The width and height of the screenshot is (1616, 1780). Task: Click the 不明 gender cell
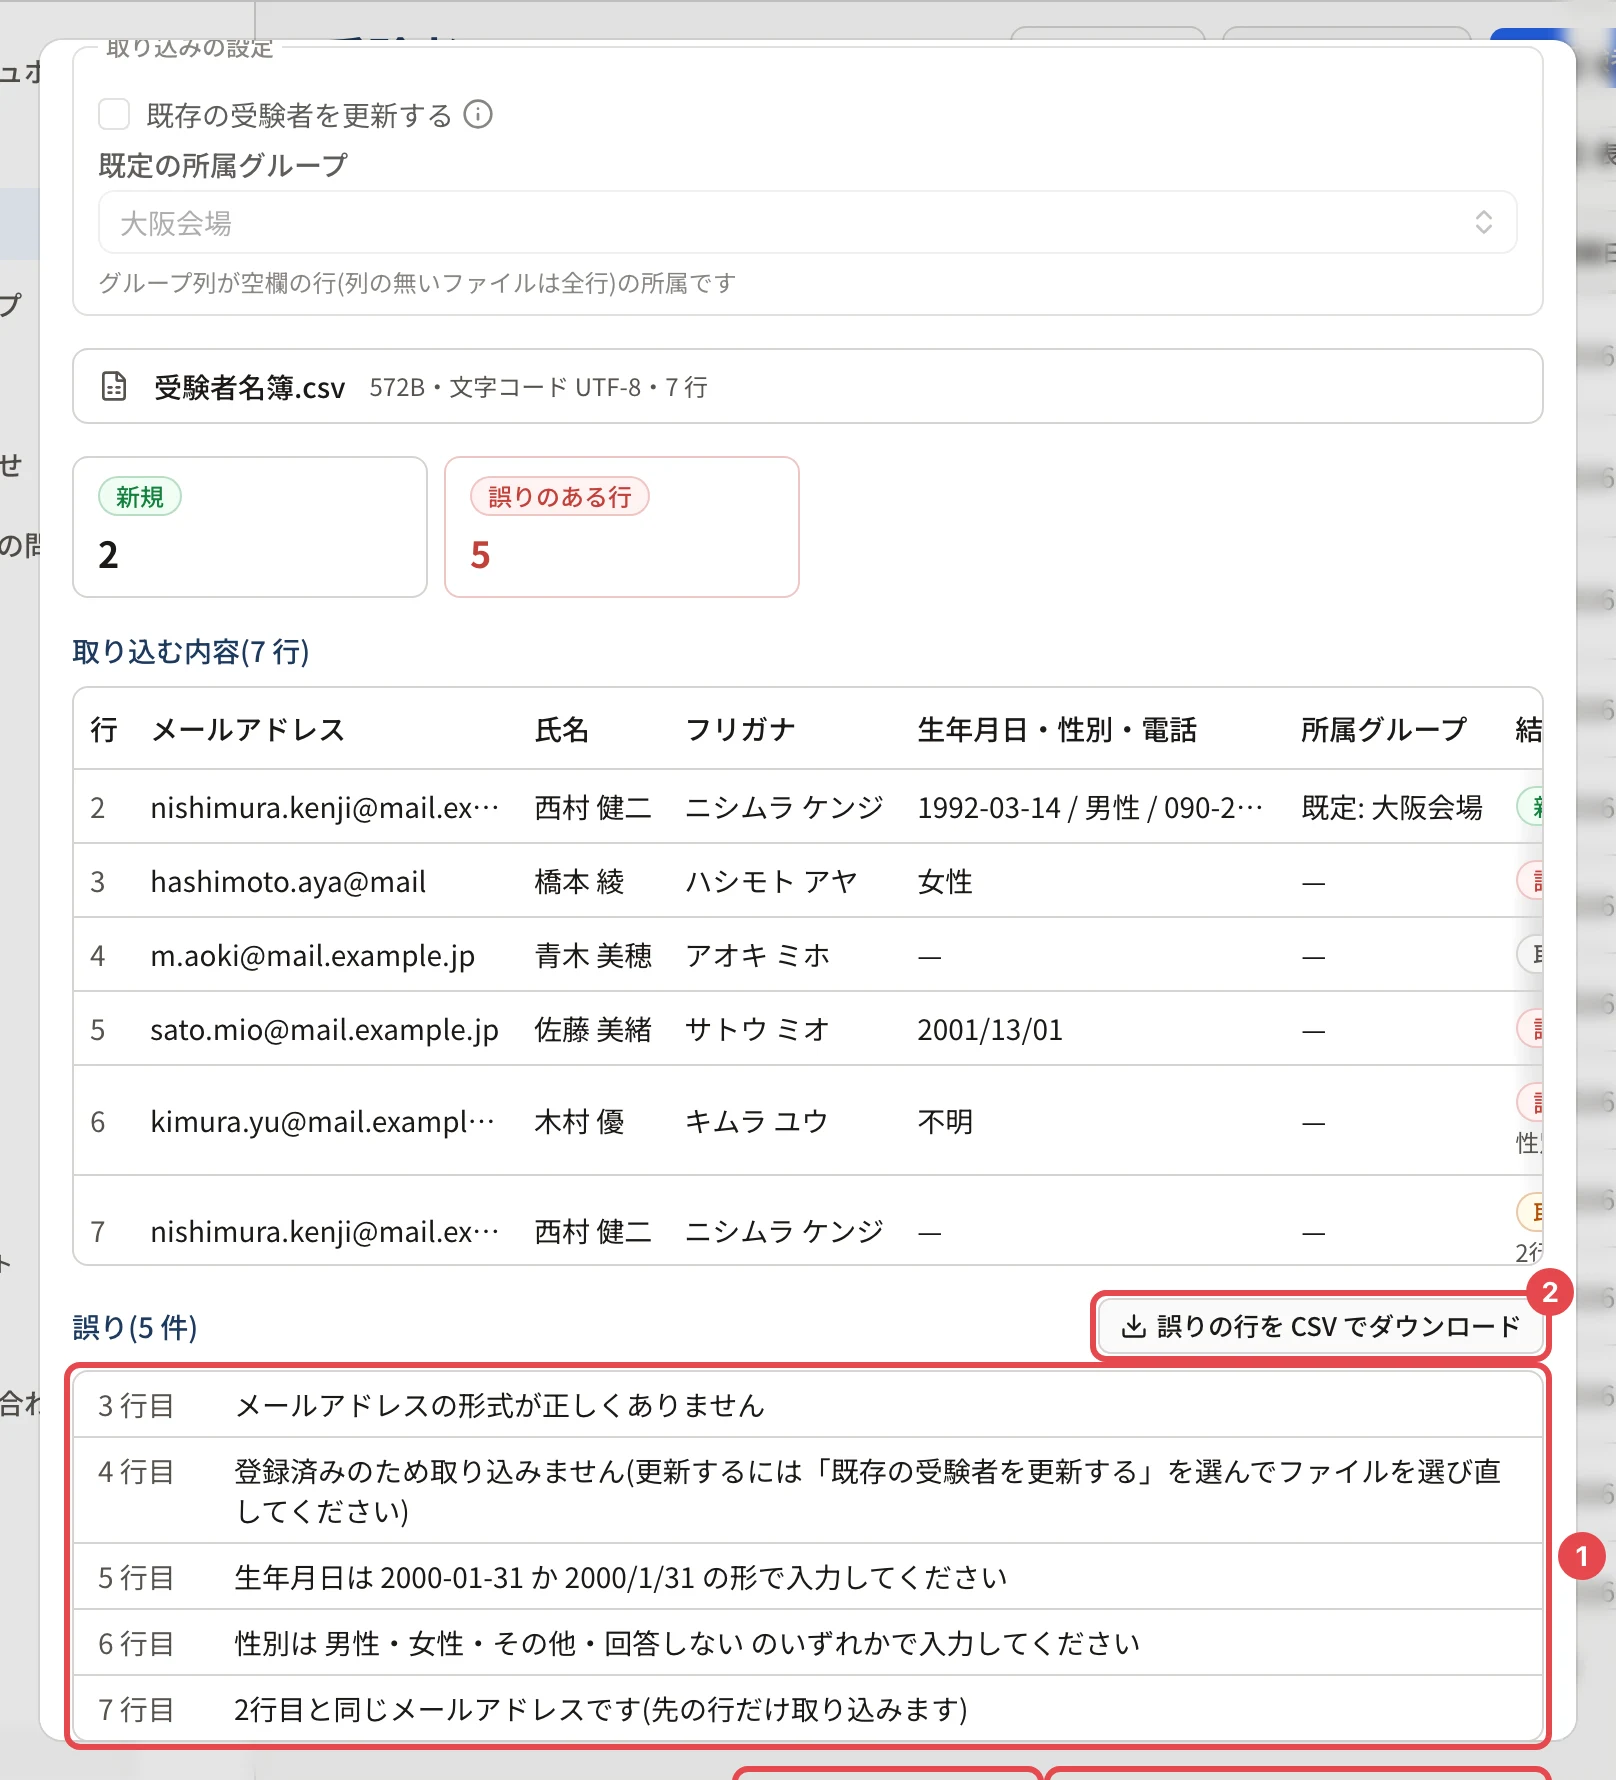pyautogui.click(x=945, y=1122)
